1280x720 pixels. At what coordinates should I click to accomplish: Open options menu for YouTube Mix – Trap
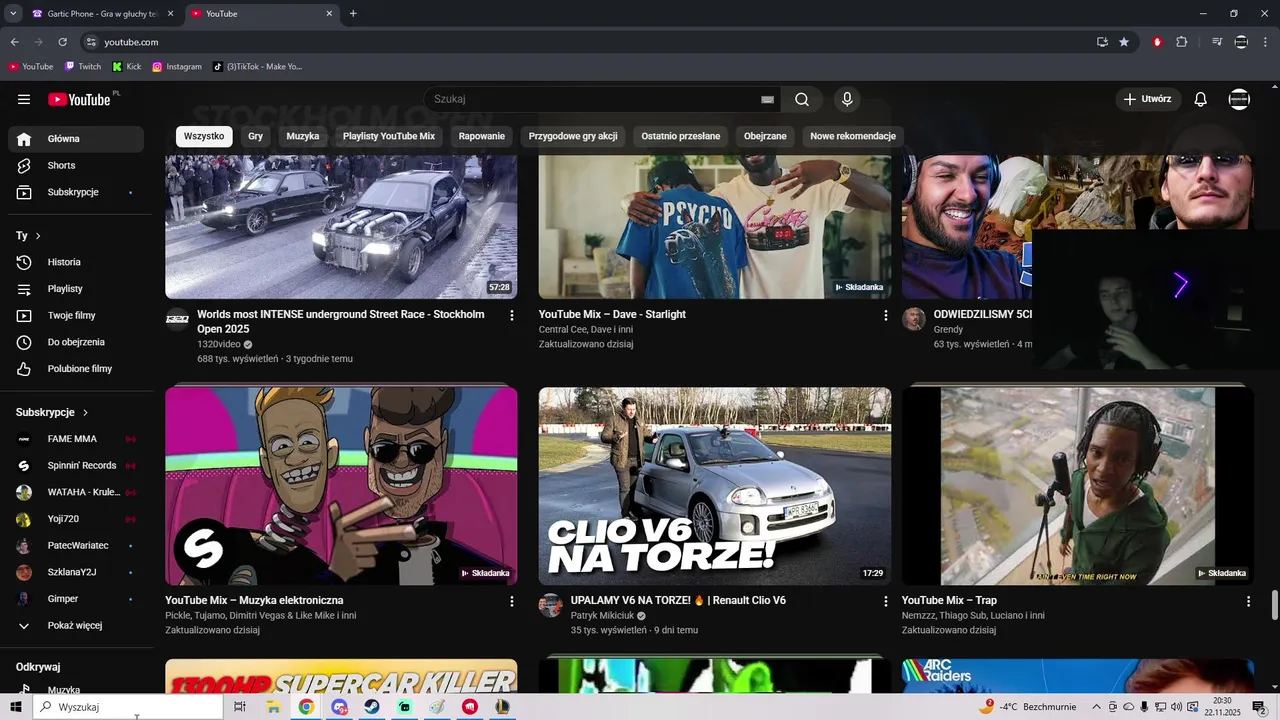click(x=1248, y=601)
